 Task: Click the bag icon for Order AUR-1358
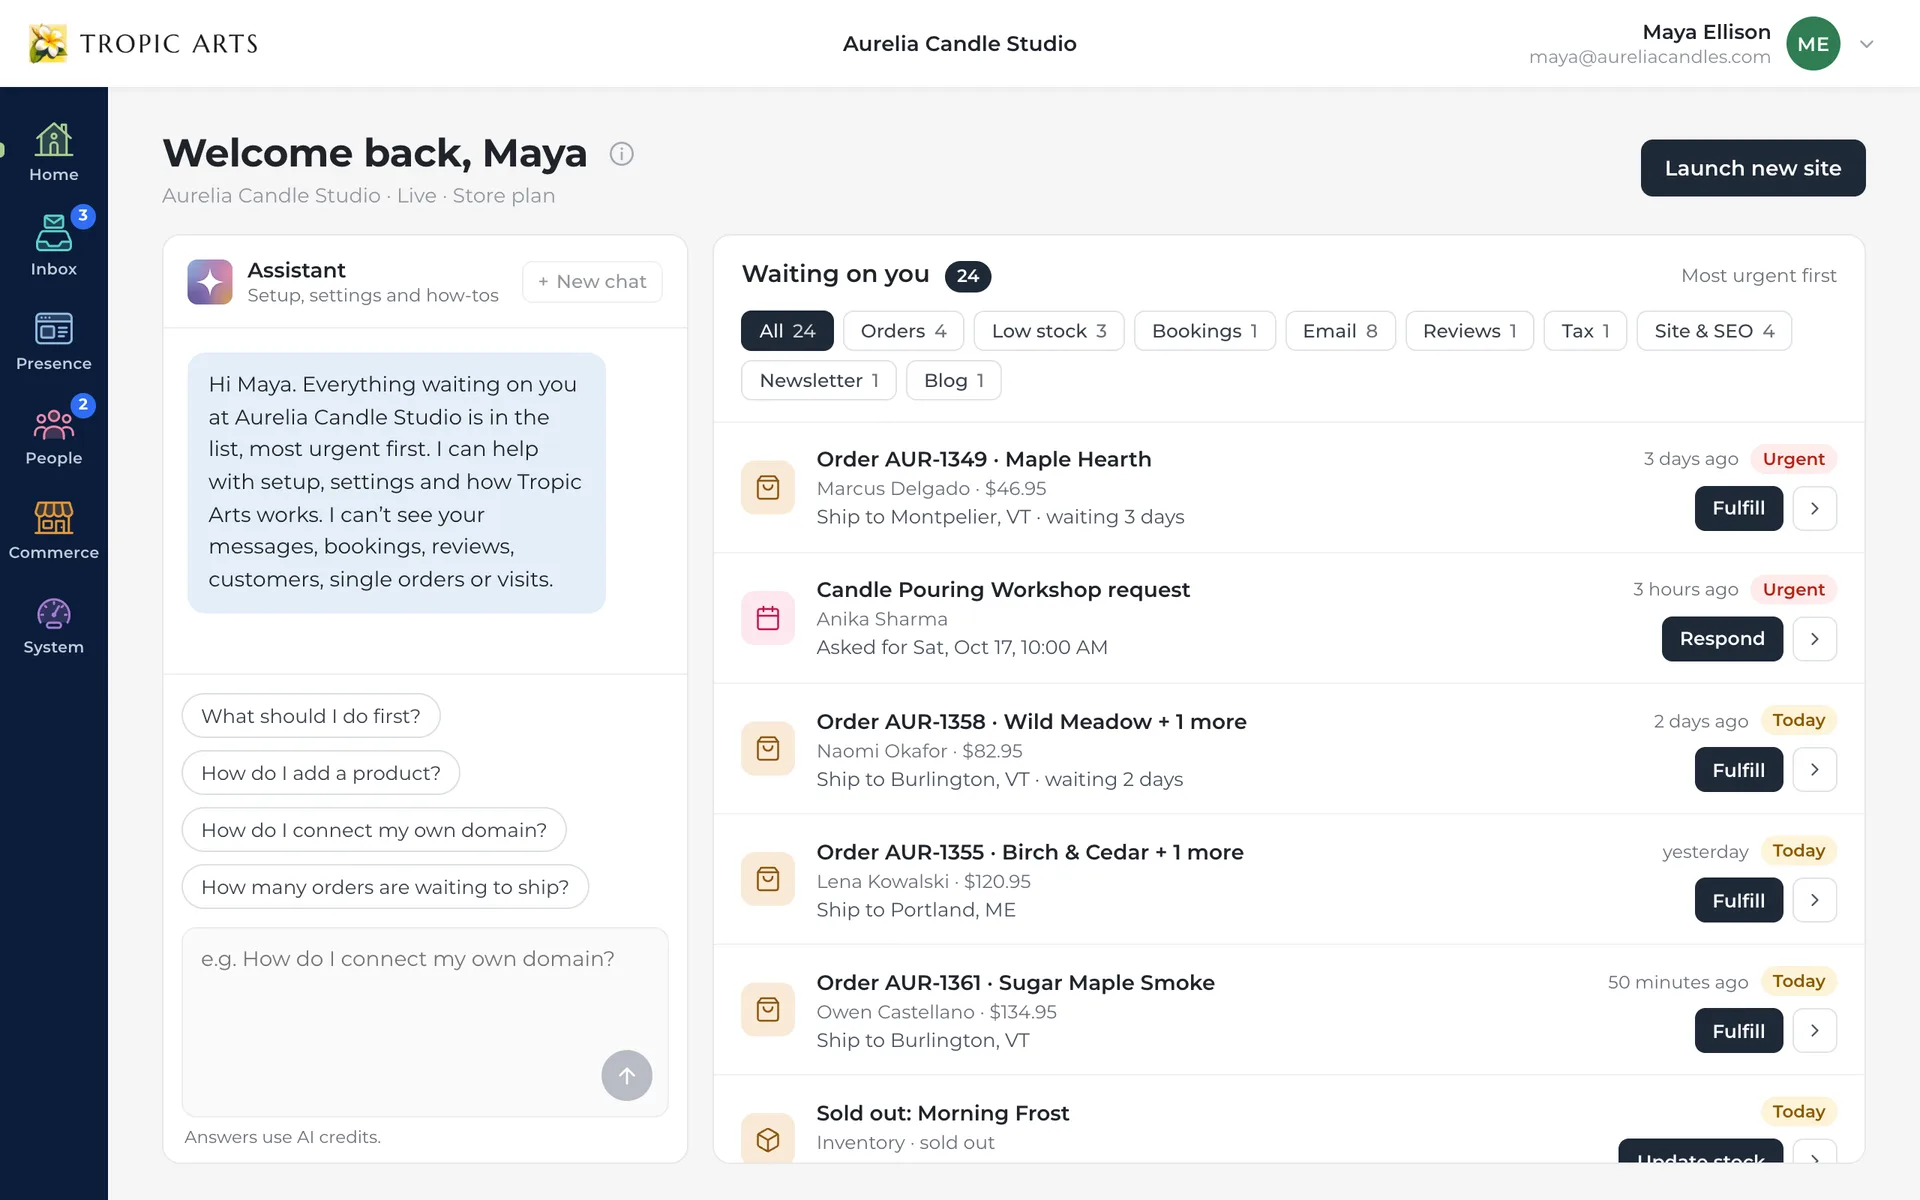pyautogui.click(x=768, y=748)
